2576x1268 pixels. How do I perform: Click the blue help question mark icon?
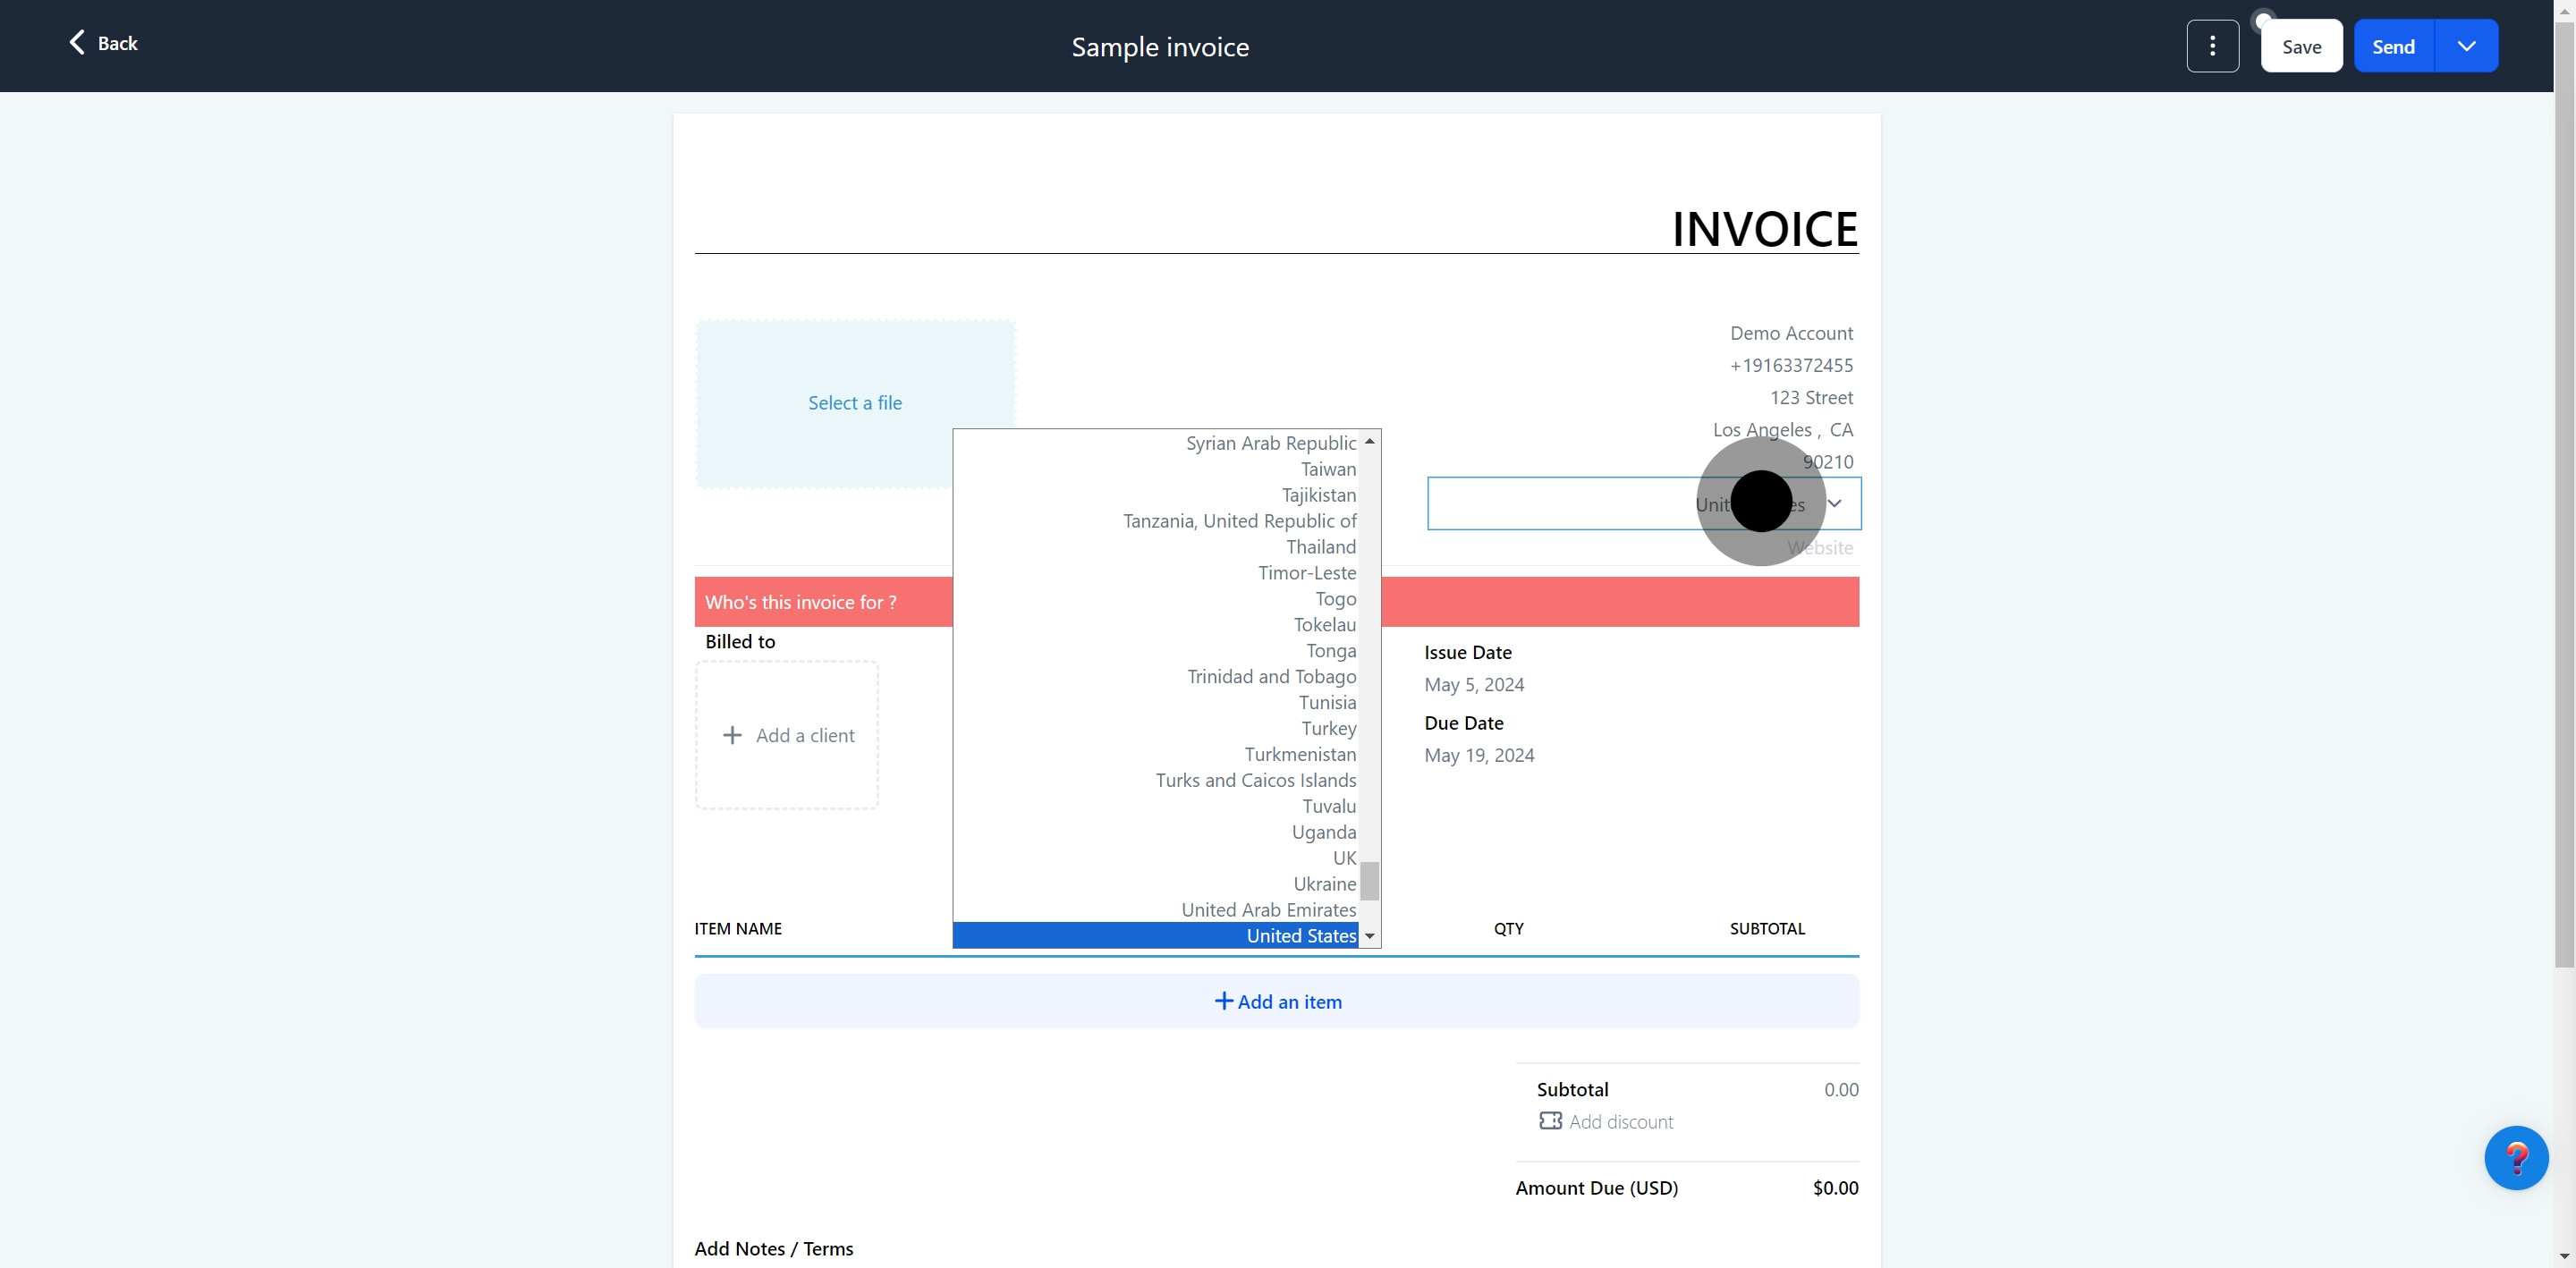tap(2516, 1158)
